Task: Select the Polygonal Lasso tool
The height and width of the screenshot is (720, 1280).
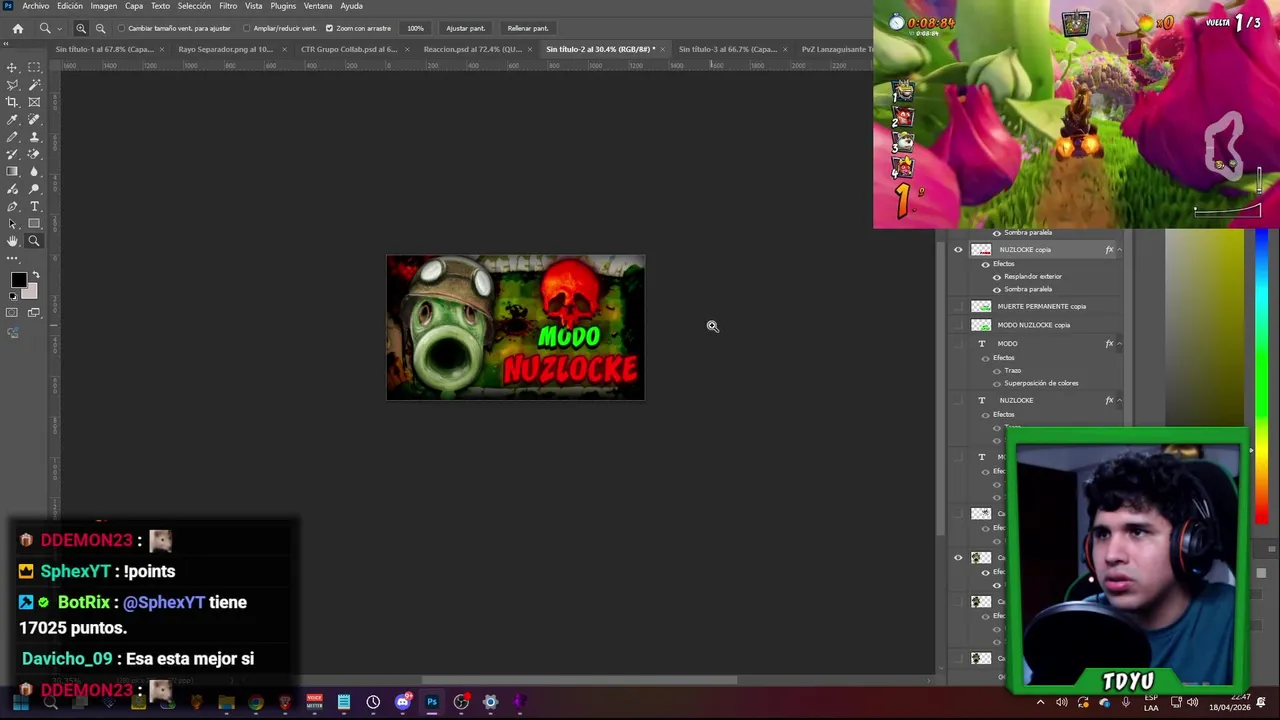Action: tap(12, 85)
